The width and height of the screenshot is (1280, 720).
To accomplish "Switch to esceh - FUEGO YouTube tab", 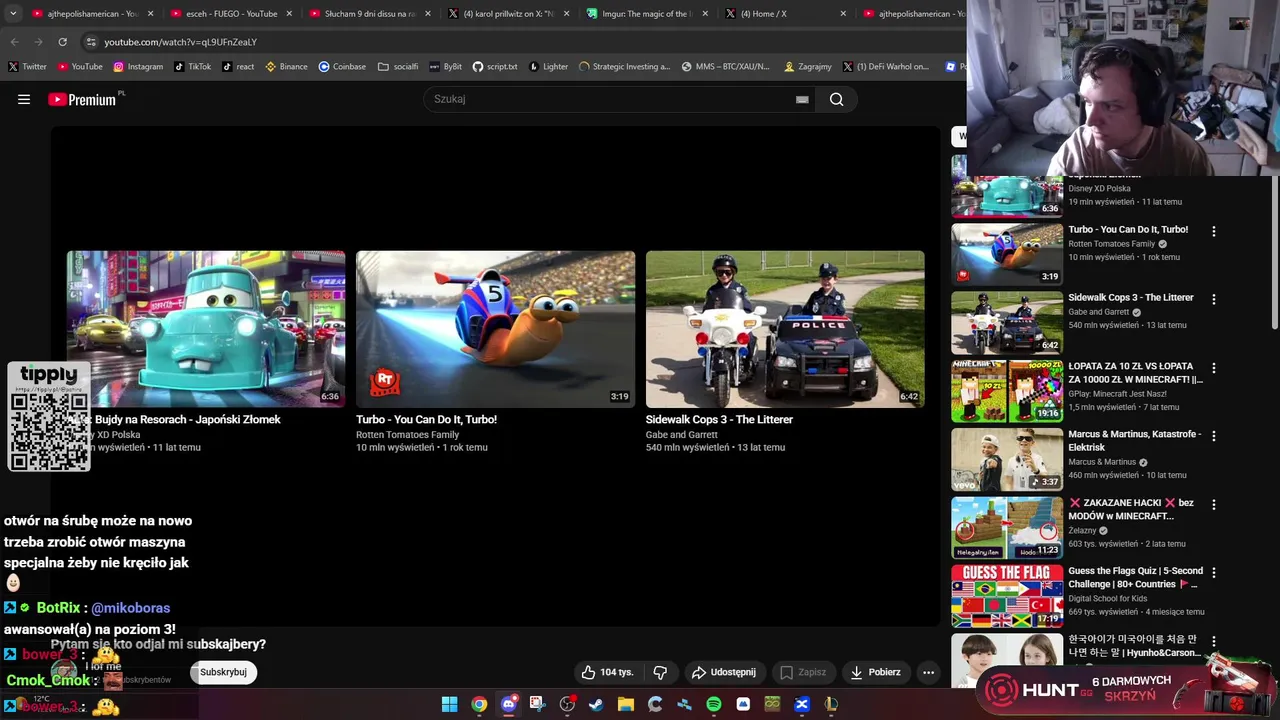I will point(231,14).
